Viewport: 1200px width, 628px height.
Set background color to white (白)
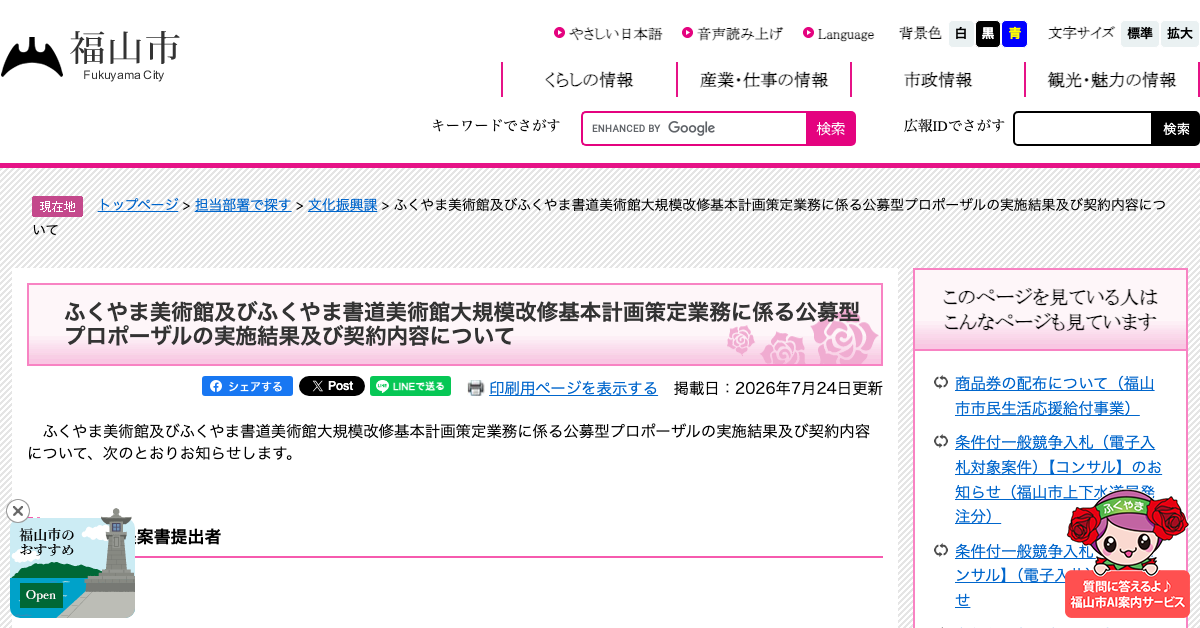pos(961,34)
